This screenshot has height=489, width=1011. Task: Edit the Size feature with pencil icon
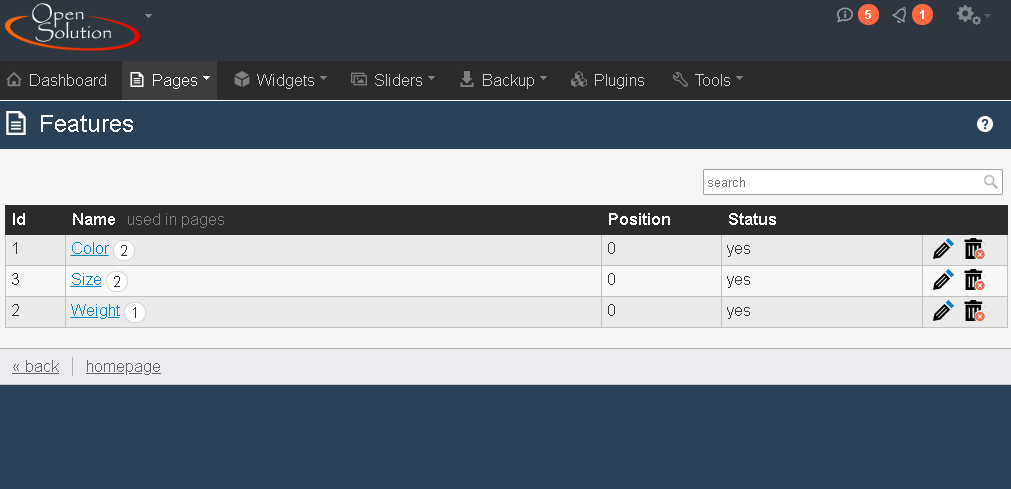pyautogui.click(x=943, y=280)
